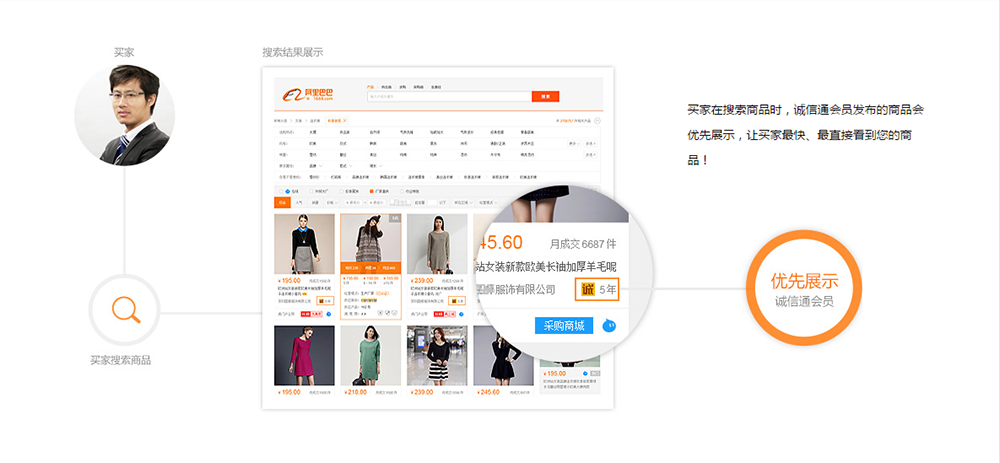Click the orange magnifying glass search icon
This screenshot has height=463, width=1000.
click(x=125, y=311)
